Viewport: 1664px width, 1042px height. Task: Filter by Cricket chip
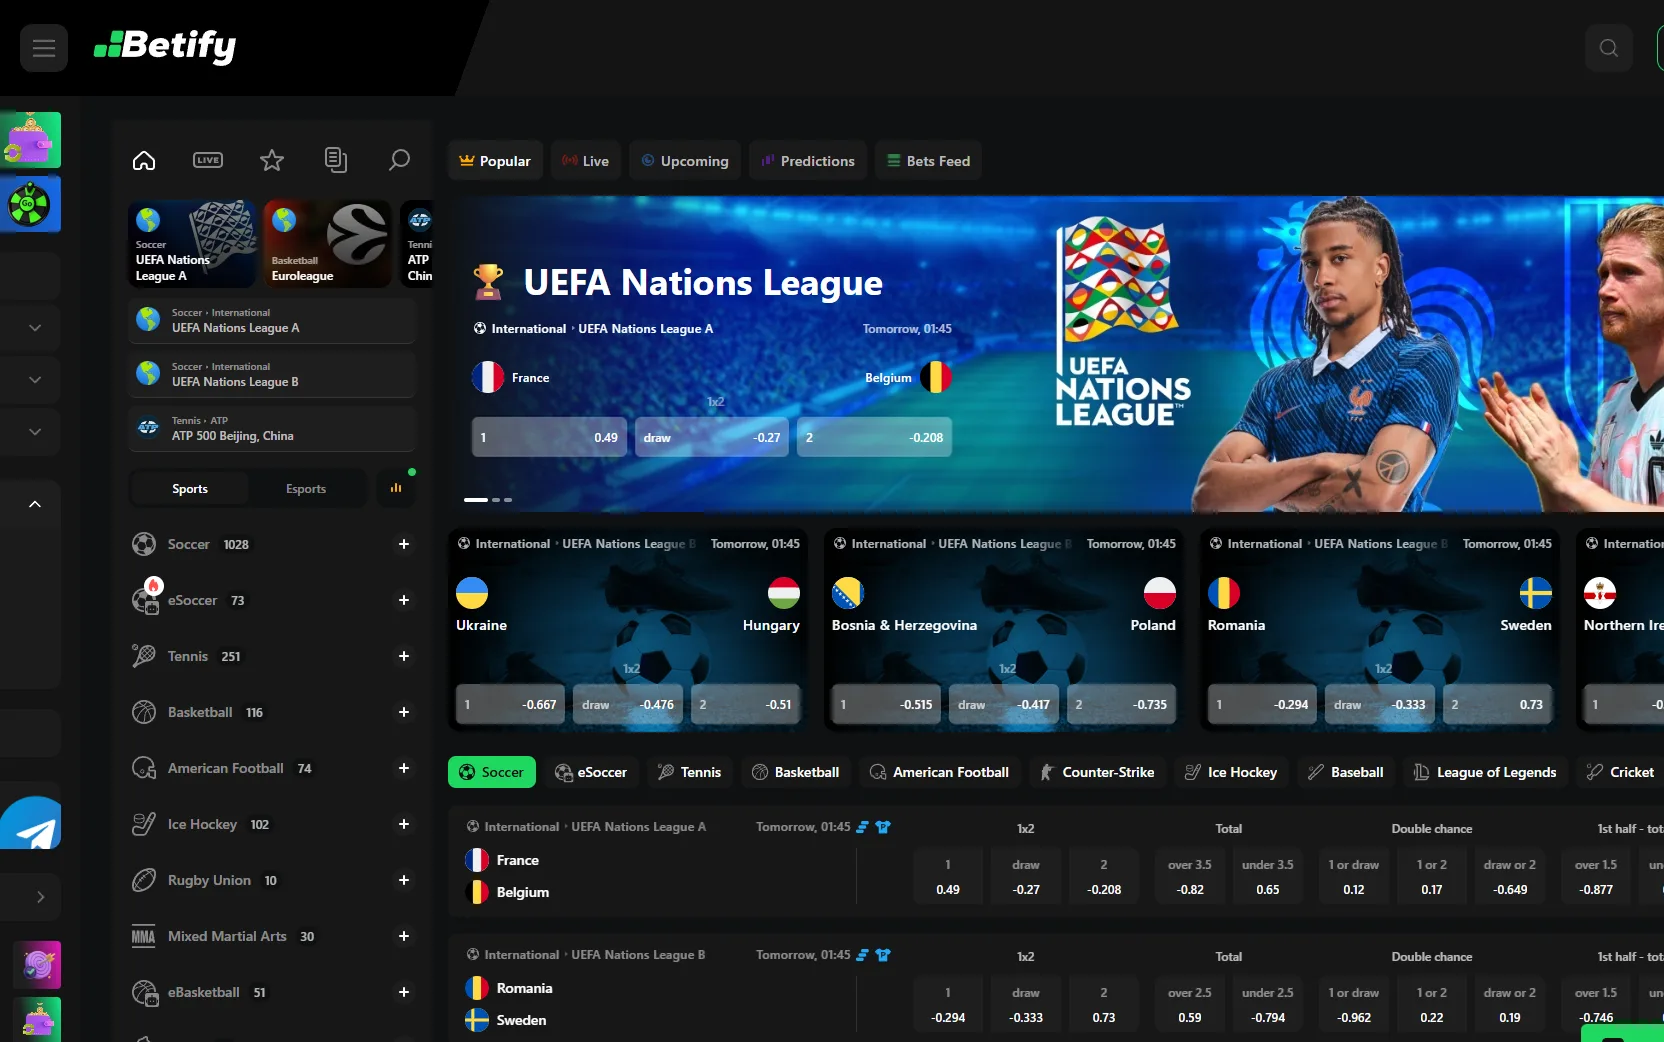point(1621,772)
